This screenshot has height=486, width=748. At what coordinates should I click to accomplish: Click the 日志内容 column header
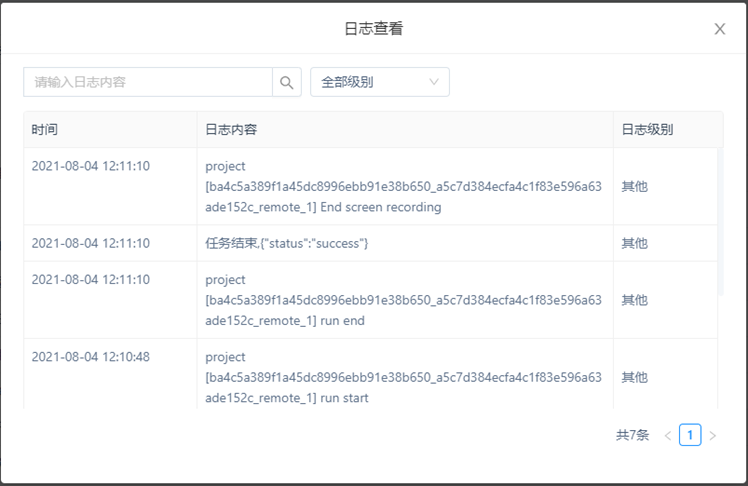pyautogui.click(x=232, y=130)
